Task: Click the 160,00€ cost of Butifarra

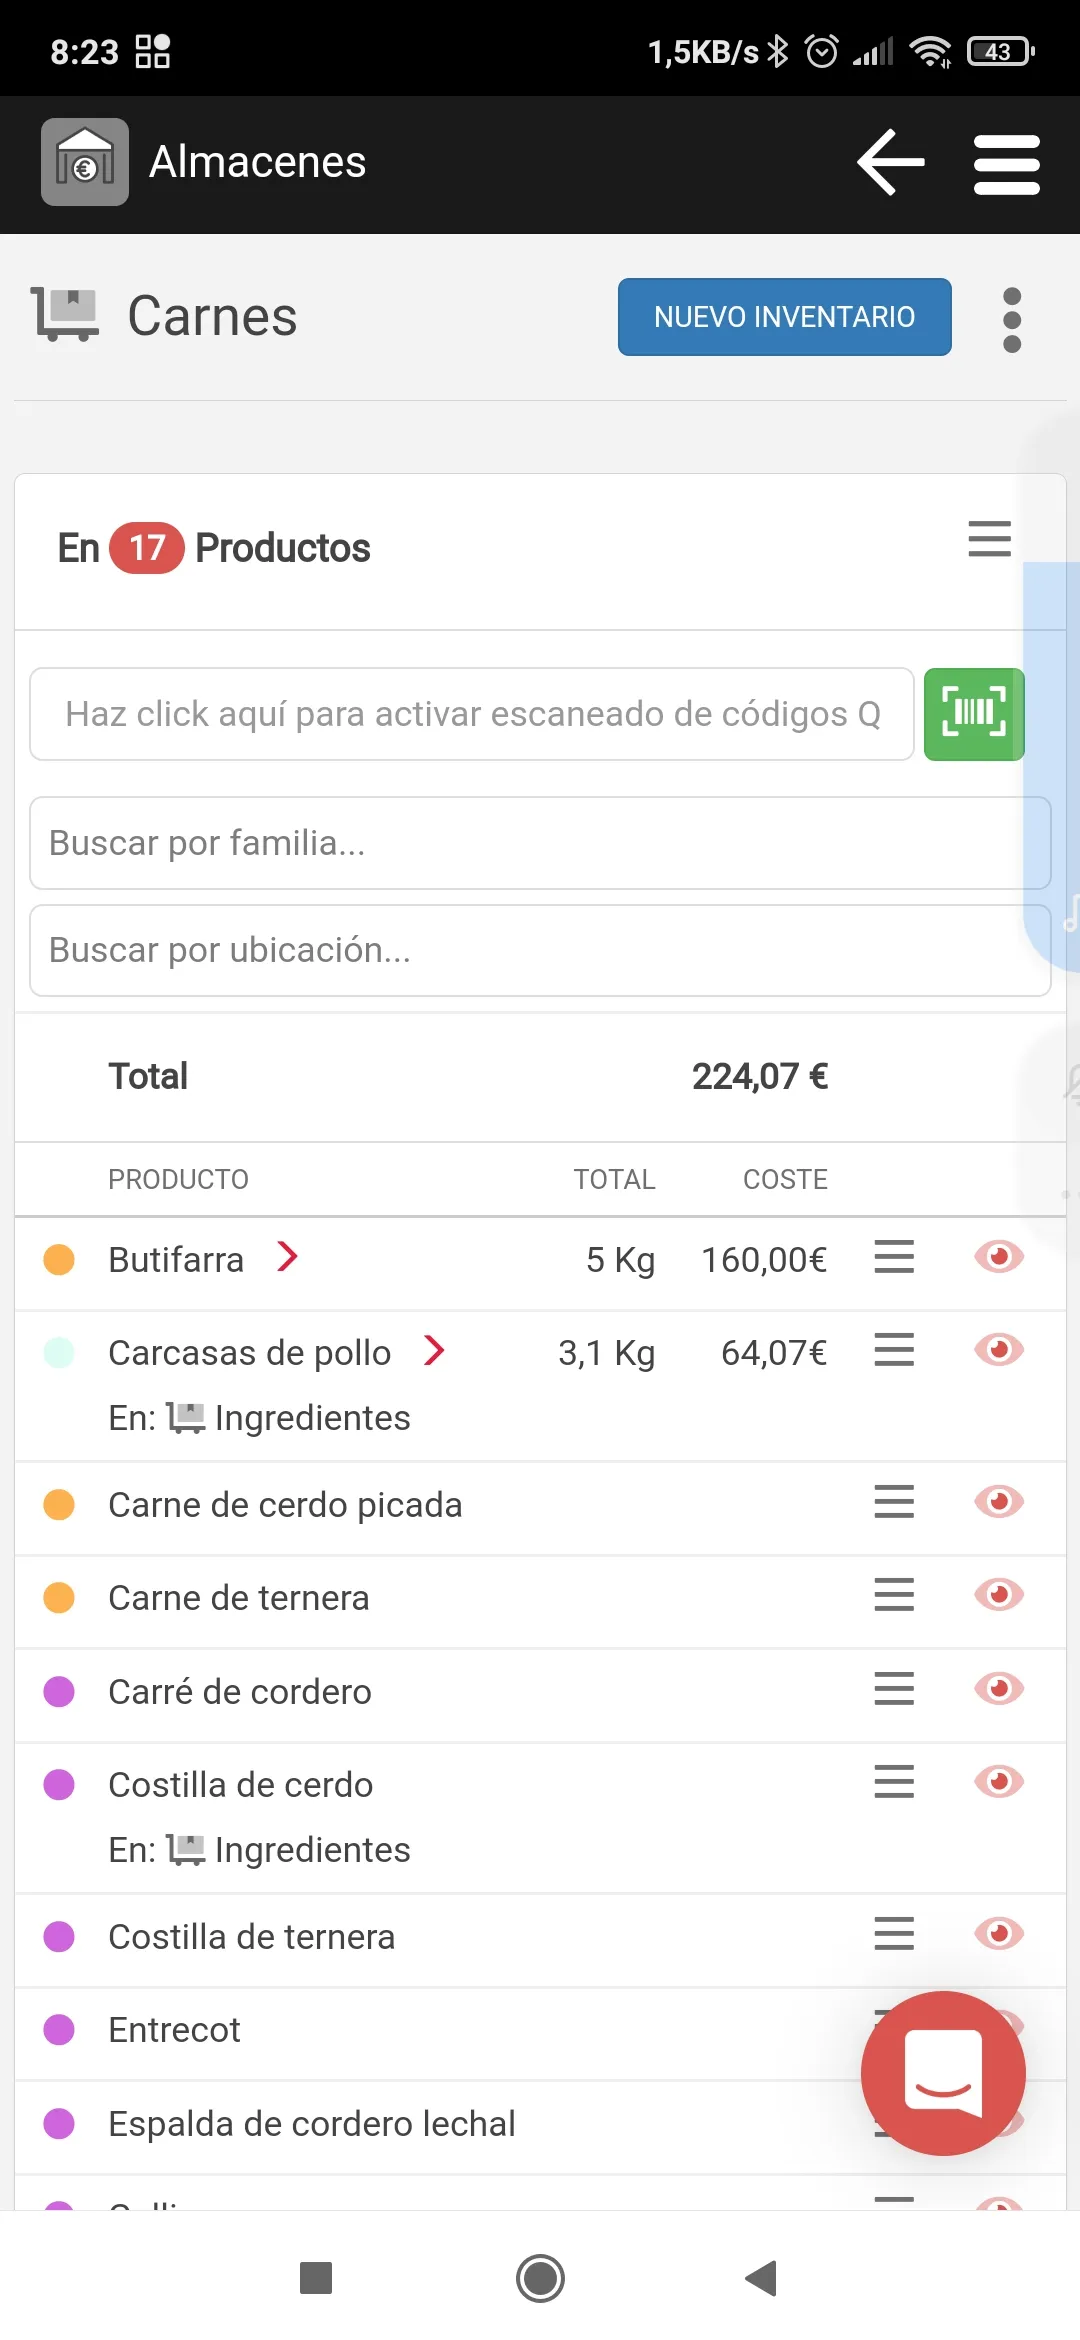Action: click(x=764, y=1260)
